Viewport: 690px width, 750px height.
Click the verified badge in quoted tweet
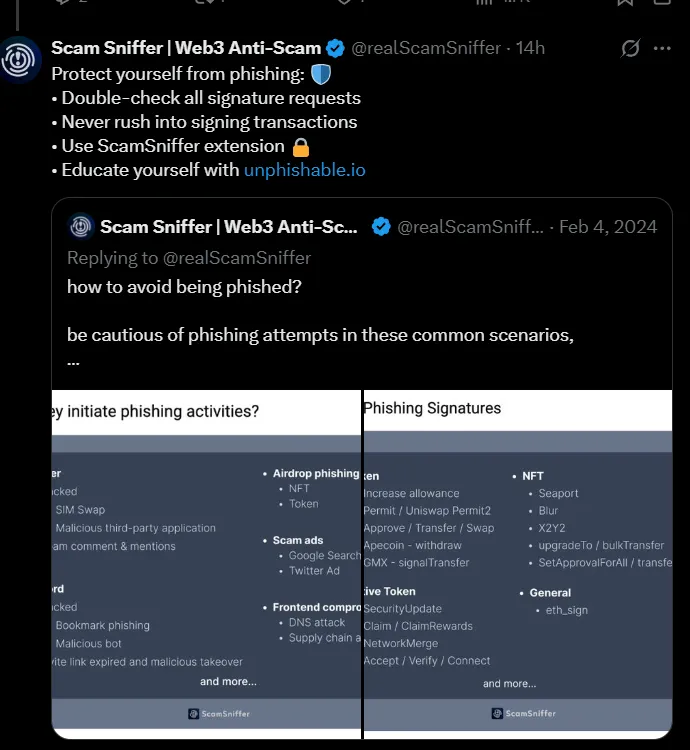tap(381, 227)
